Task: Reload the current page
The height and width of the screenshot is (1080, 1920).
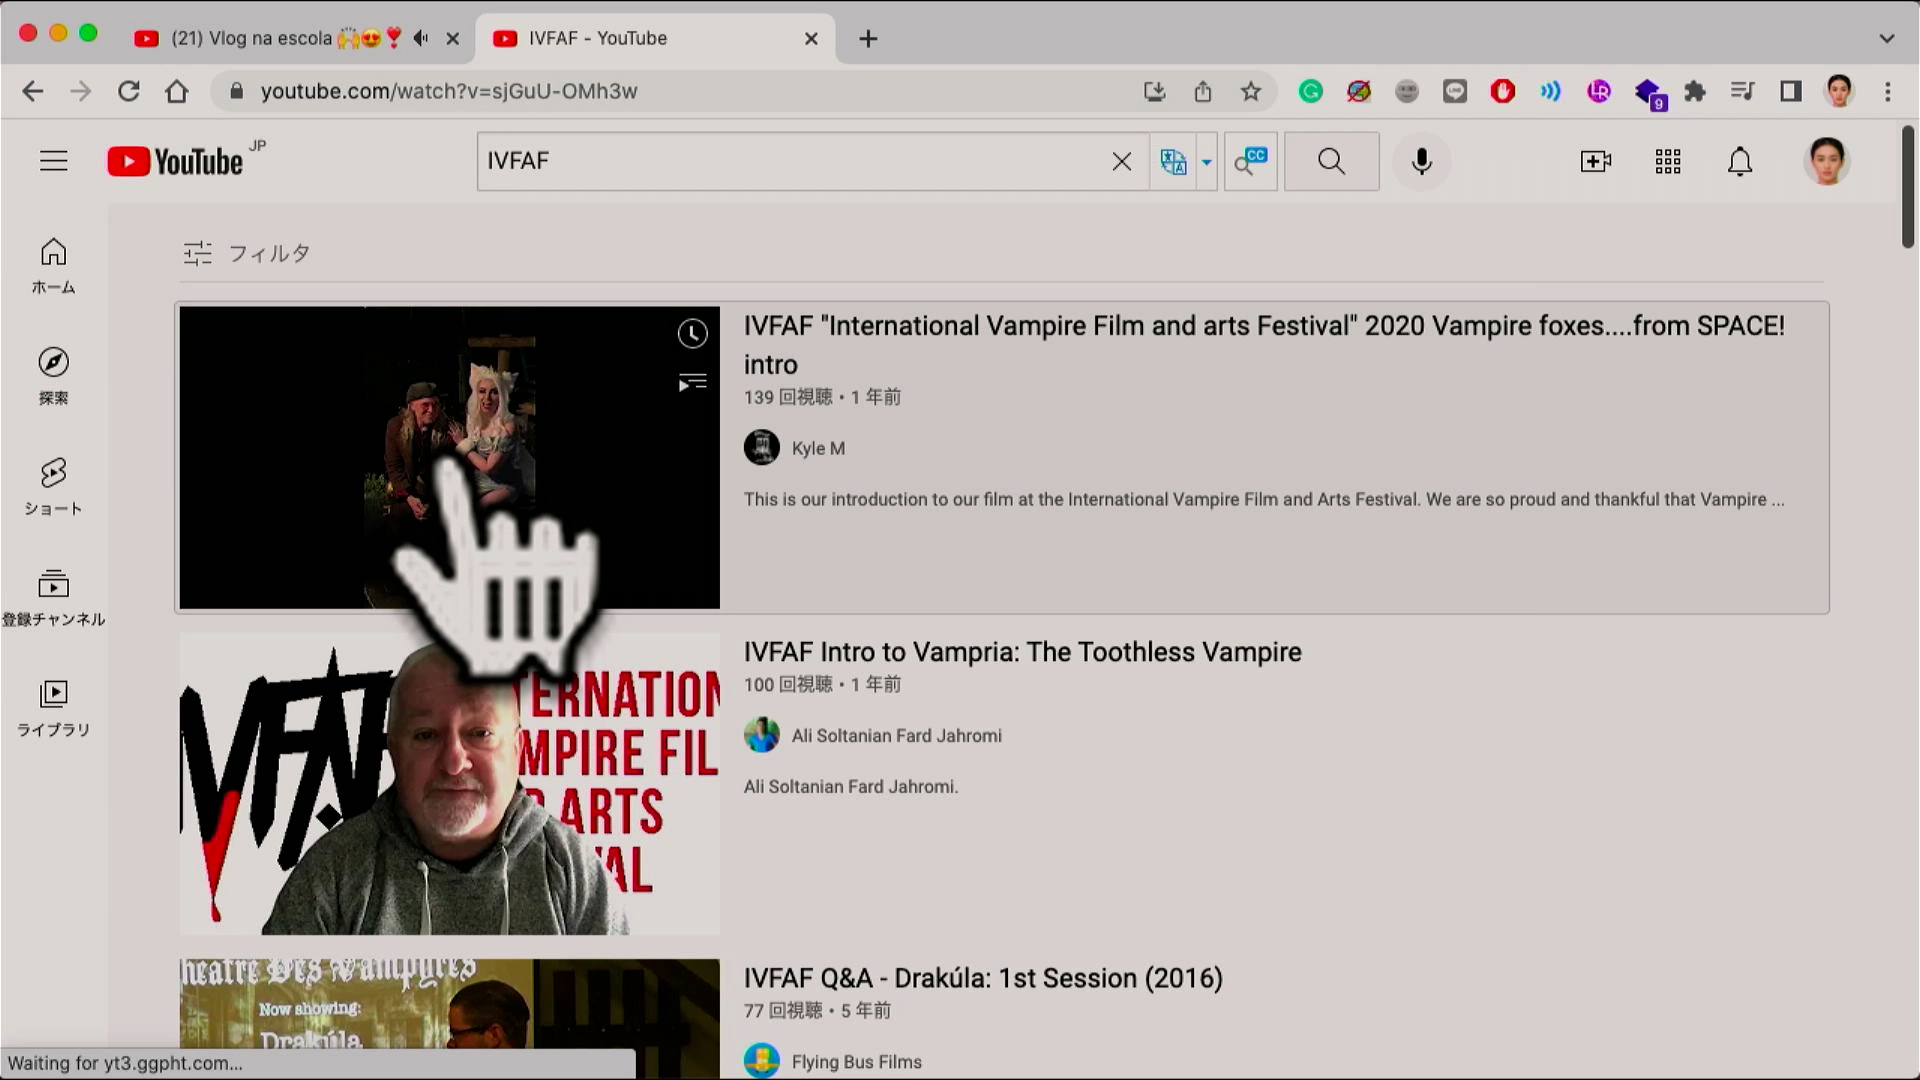Action: pyautogui.click(x=128, y=91)
